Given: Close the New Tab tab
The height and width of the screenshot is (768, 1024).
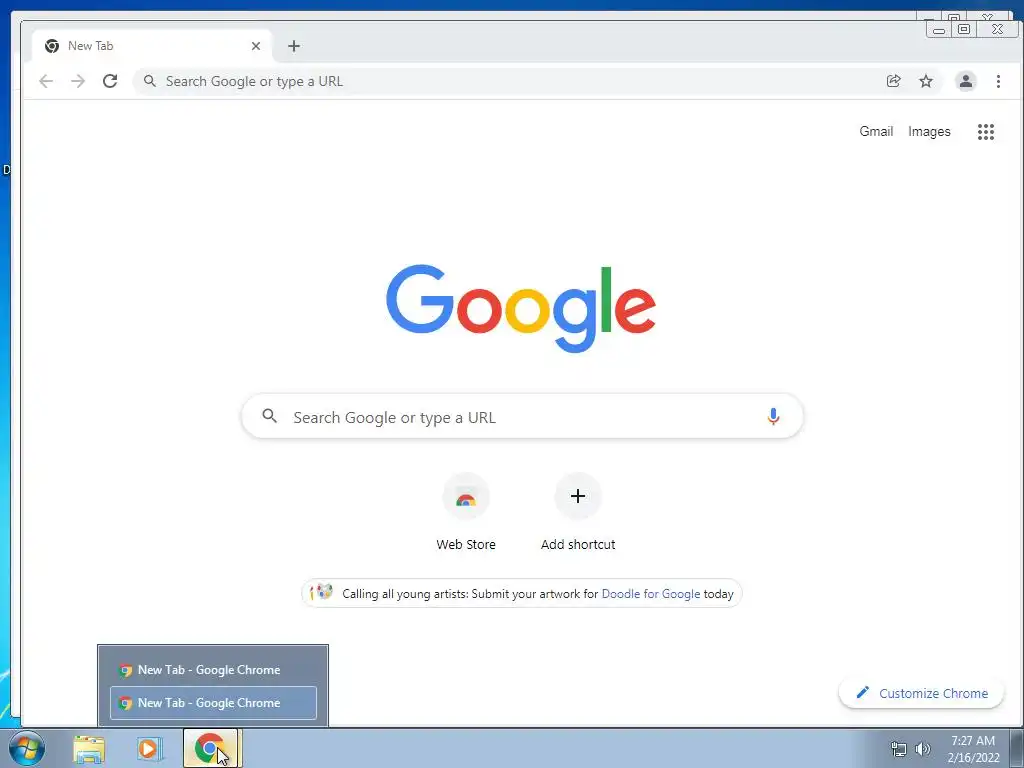Looking at the screenshot, I should click(256, 46).
